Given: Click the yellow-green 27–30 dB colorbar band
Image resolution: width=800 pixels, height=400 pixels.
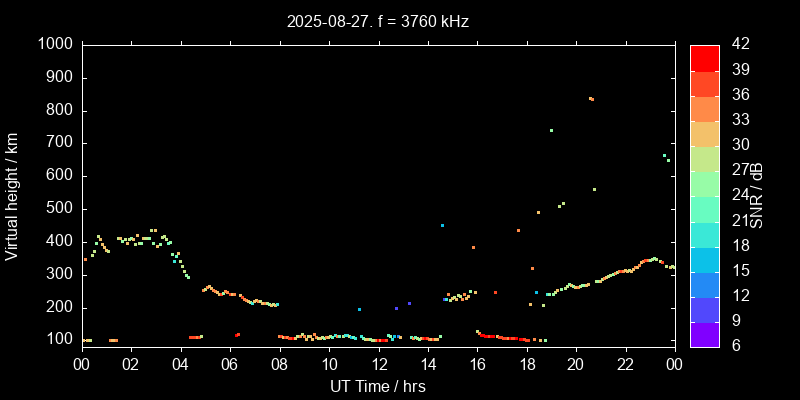Looking at the screenshot, I should point(705,158).
